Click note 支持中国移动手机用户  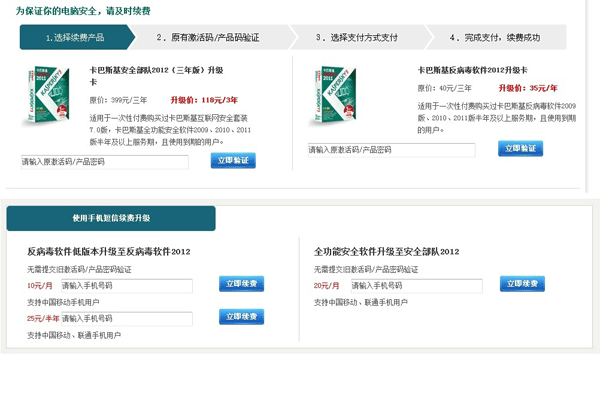click(x=63, y=303)
